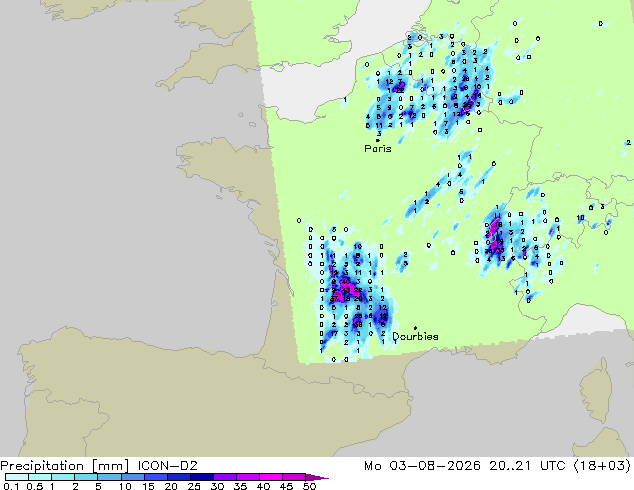634x490 pixels.
Task: Click the legend tick label "50"
Action: click(310, 486)
